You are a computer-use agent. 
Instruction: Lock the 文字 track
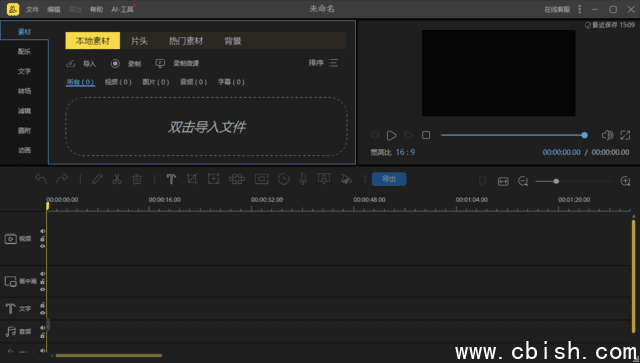click(x=42, y=305)
